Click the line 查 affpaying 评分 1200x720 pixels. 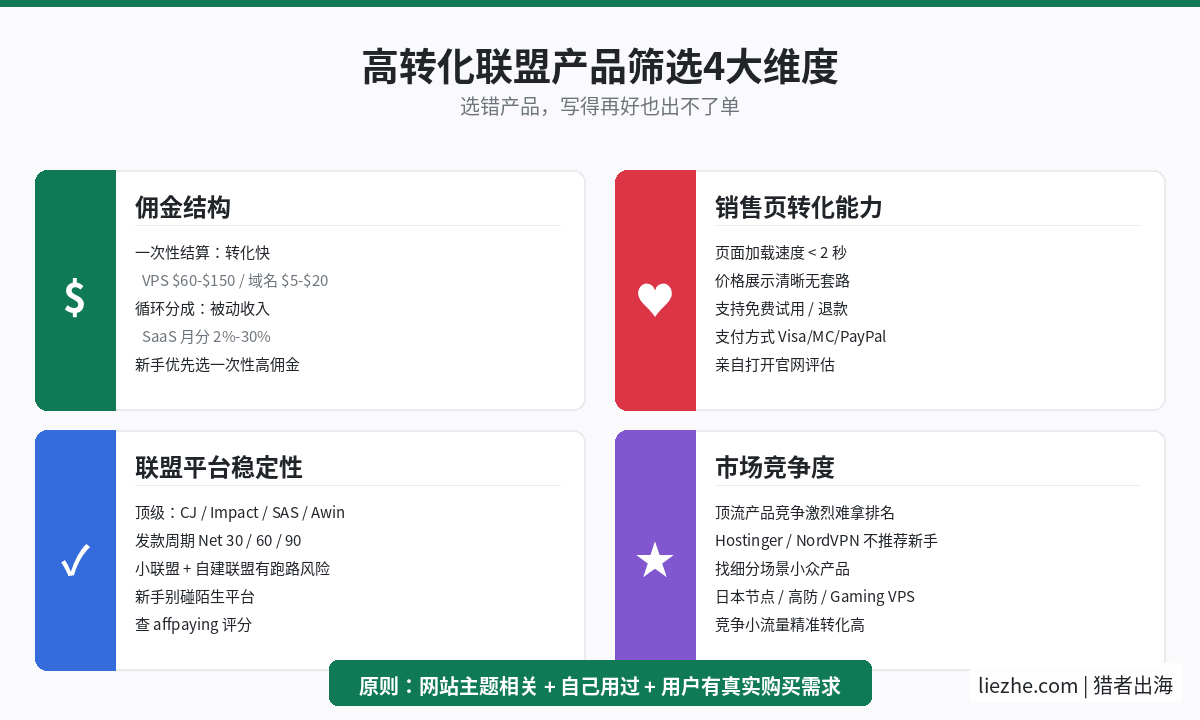pos(194,625)
